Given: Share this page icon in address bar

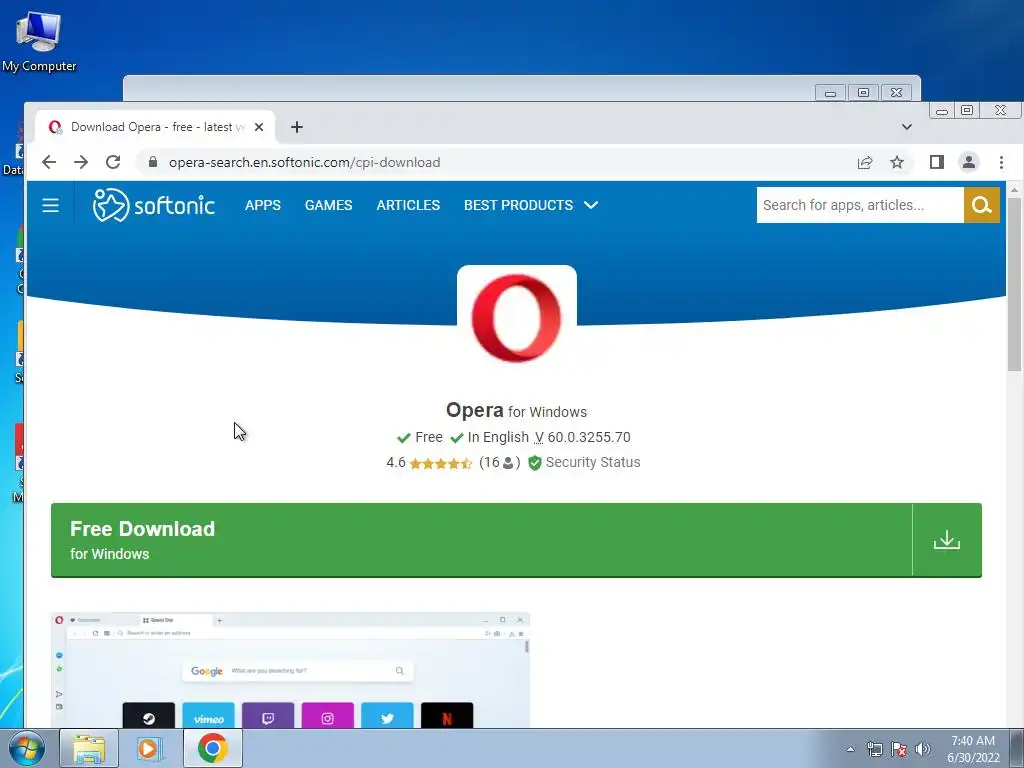Looking at the screenshot, I should [x=865, y=162].
